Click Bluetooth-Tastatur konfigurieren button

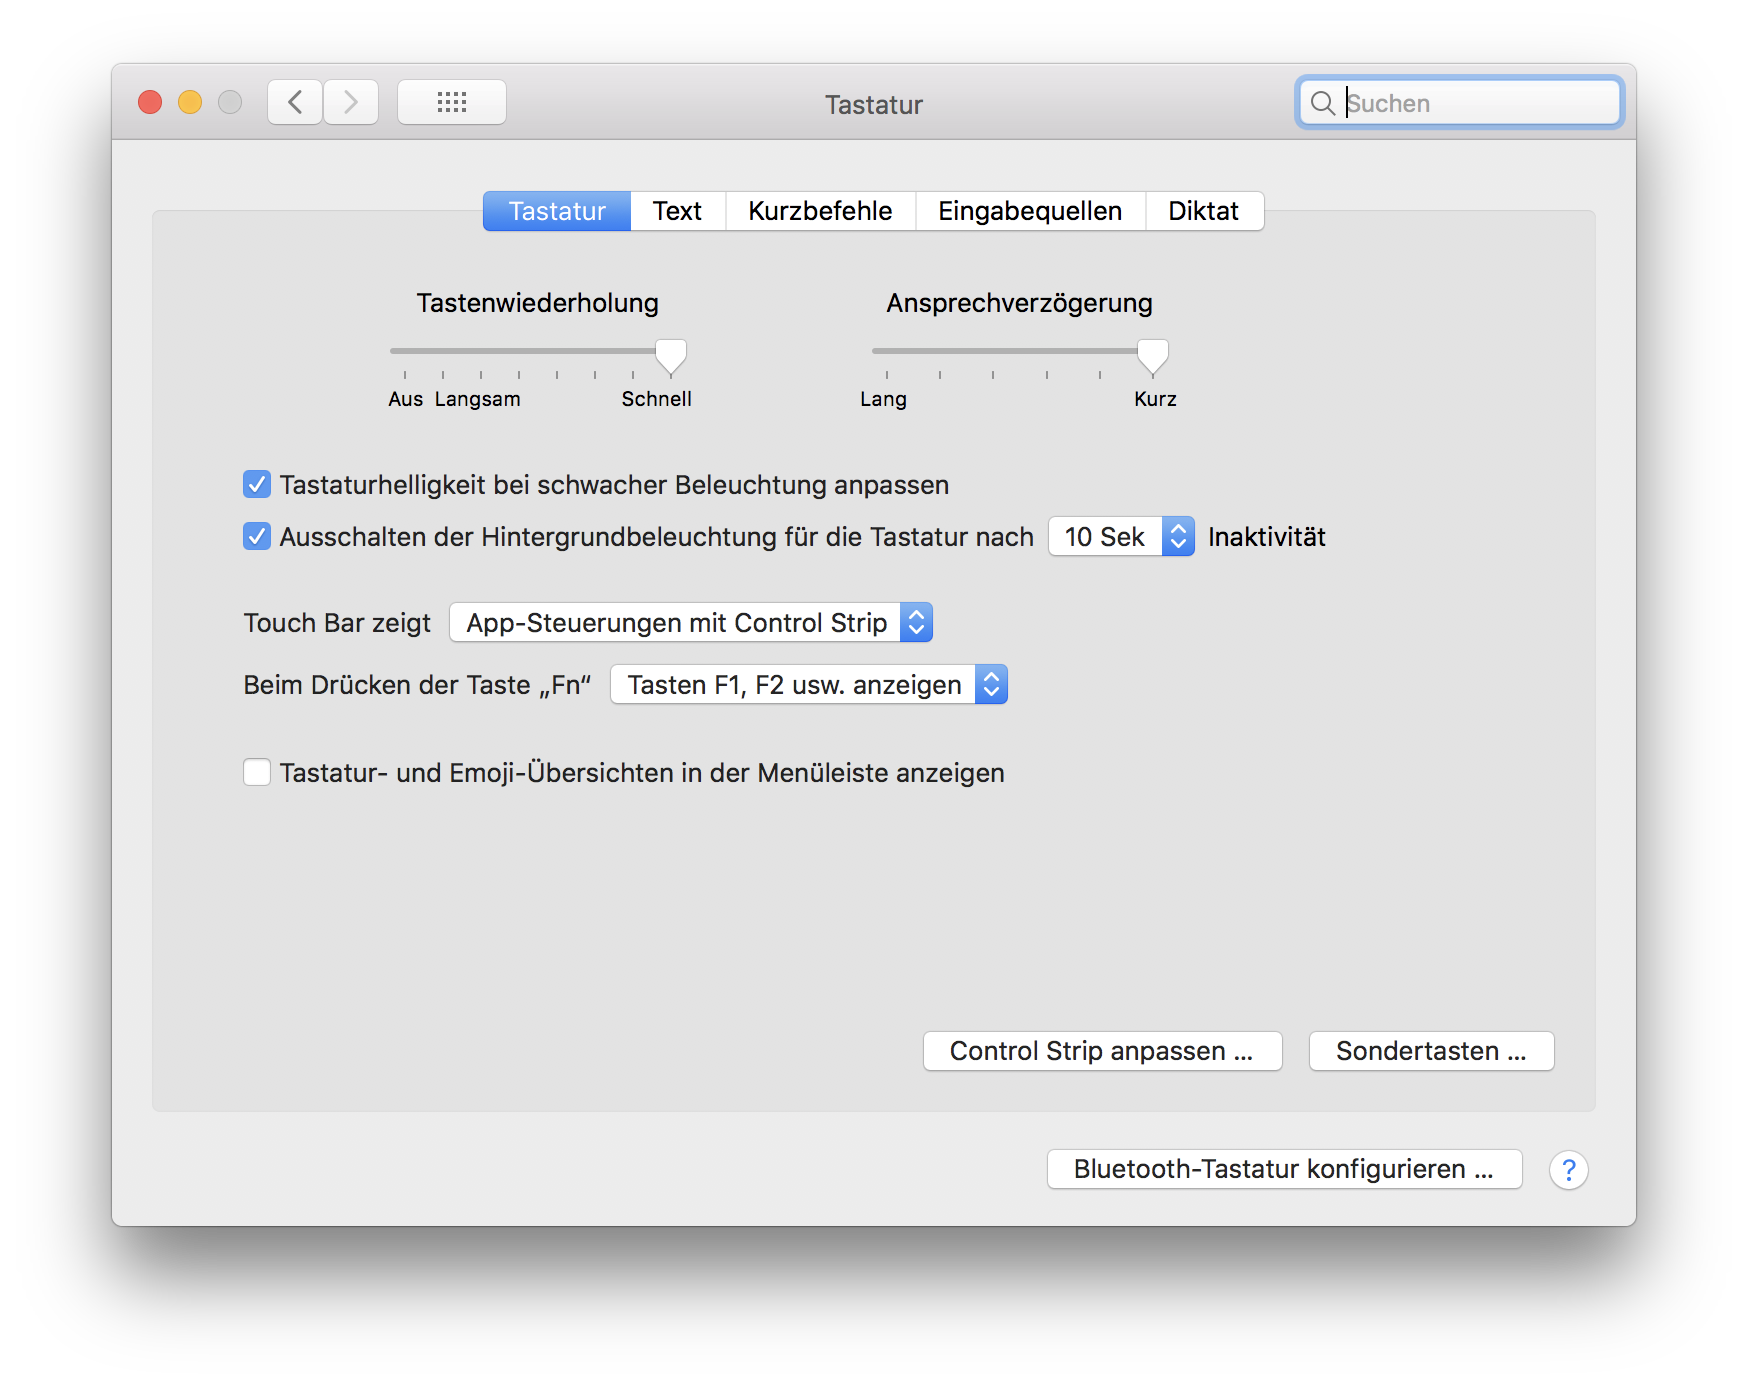[x=1284, y=1169]
